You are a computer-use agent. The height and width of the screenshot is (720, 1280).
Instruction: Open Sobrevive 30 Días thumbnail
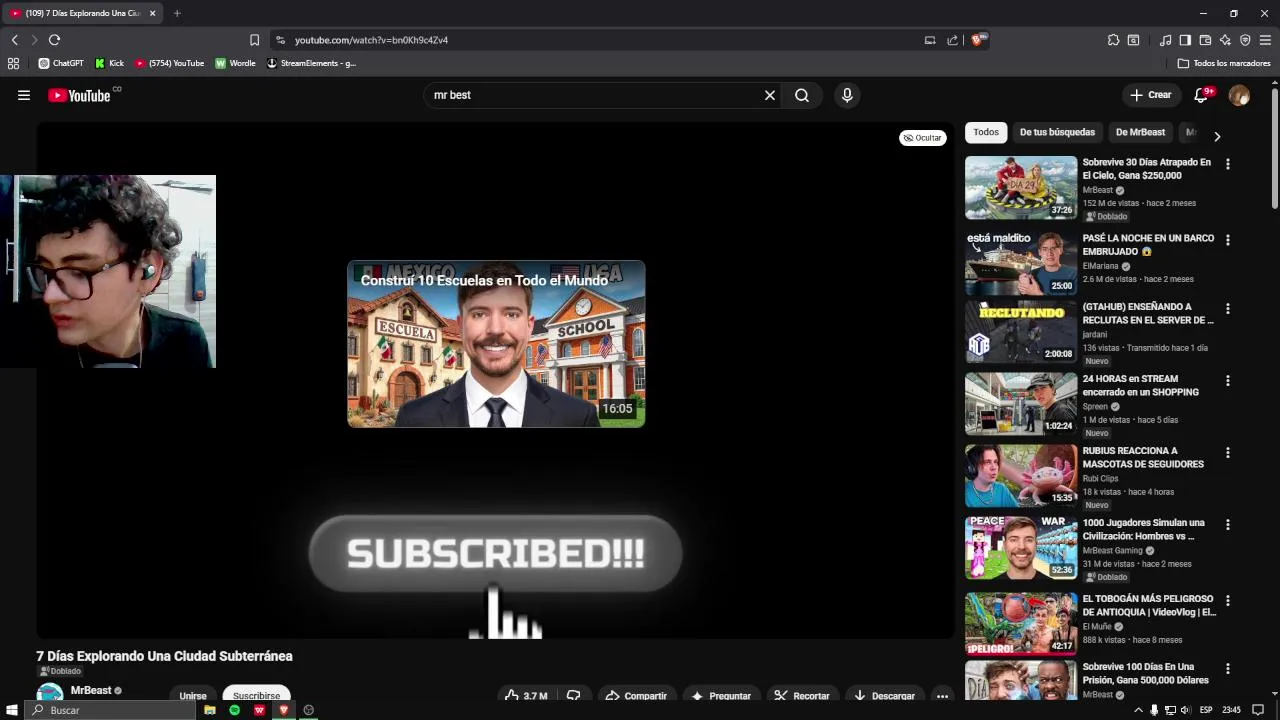[x=1021, y=187]
